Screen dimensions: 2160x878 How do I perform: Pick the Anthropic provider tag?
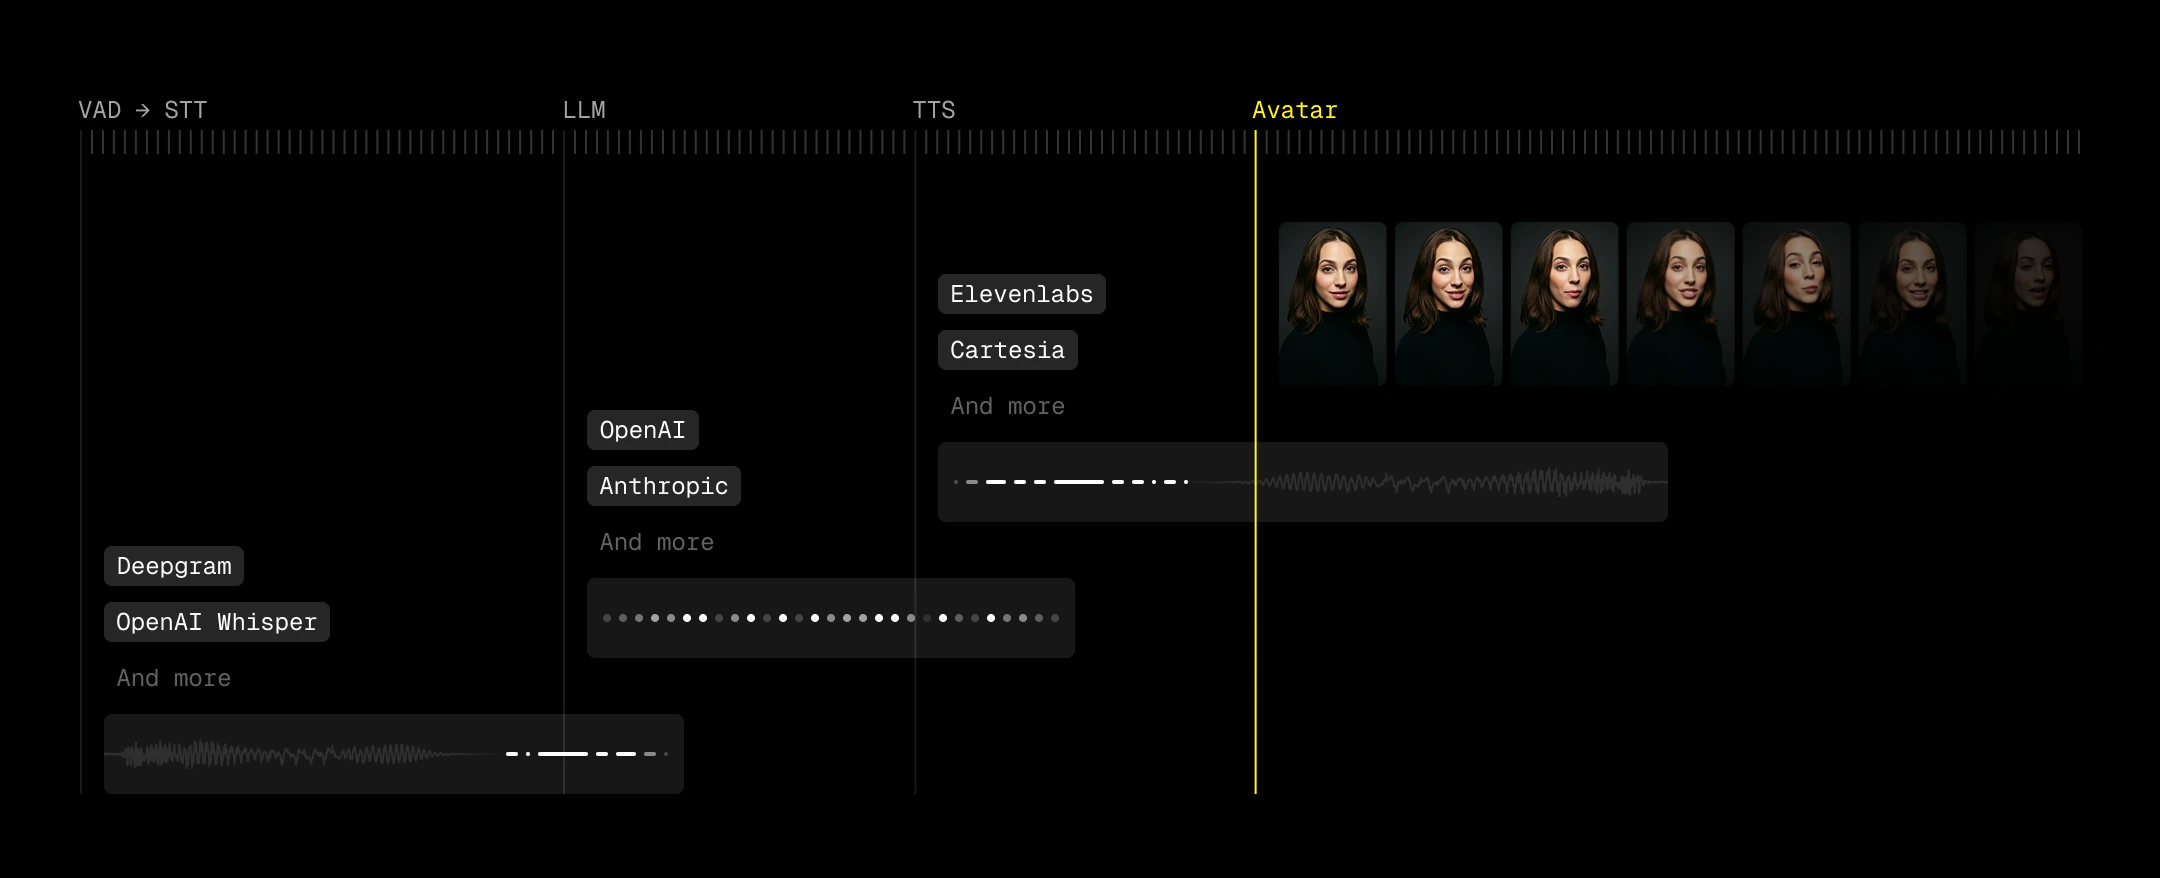664,486
